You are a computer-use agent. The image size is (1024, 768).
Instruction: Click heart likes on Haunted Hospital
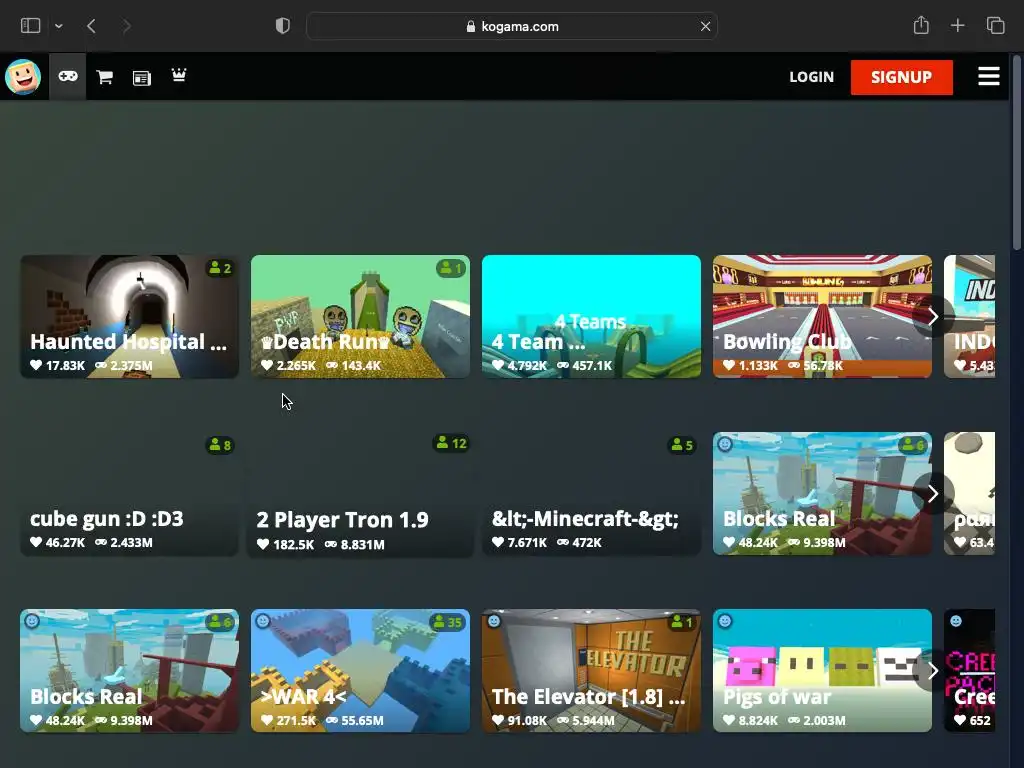(57, 366)
